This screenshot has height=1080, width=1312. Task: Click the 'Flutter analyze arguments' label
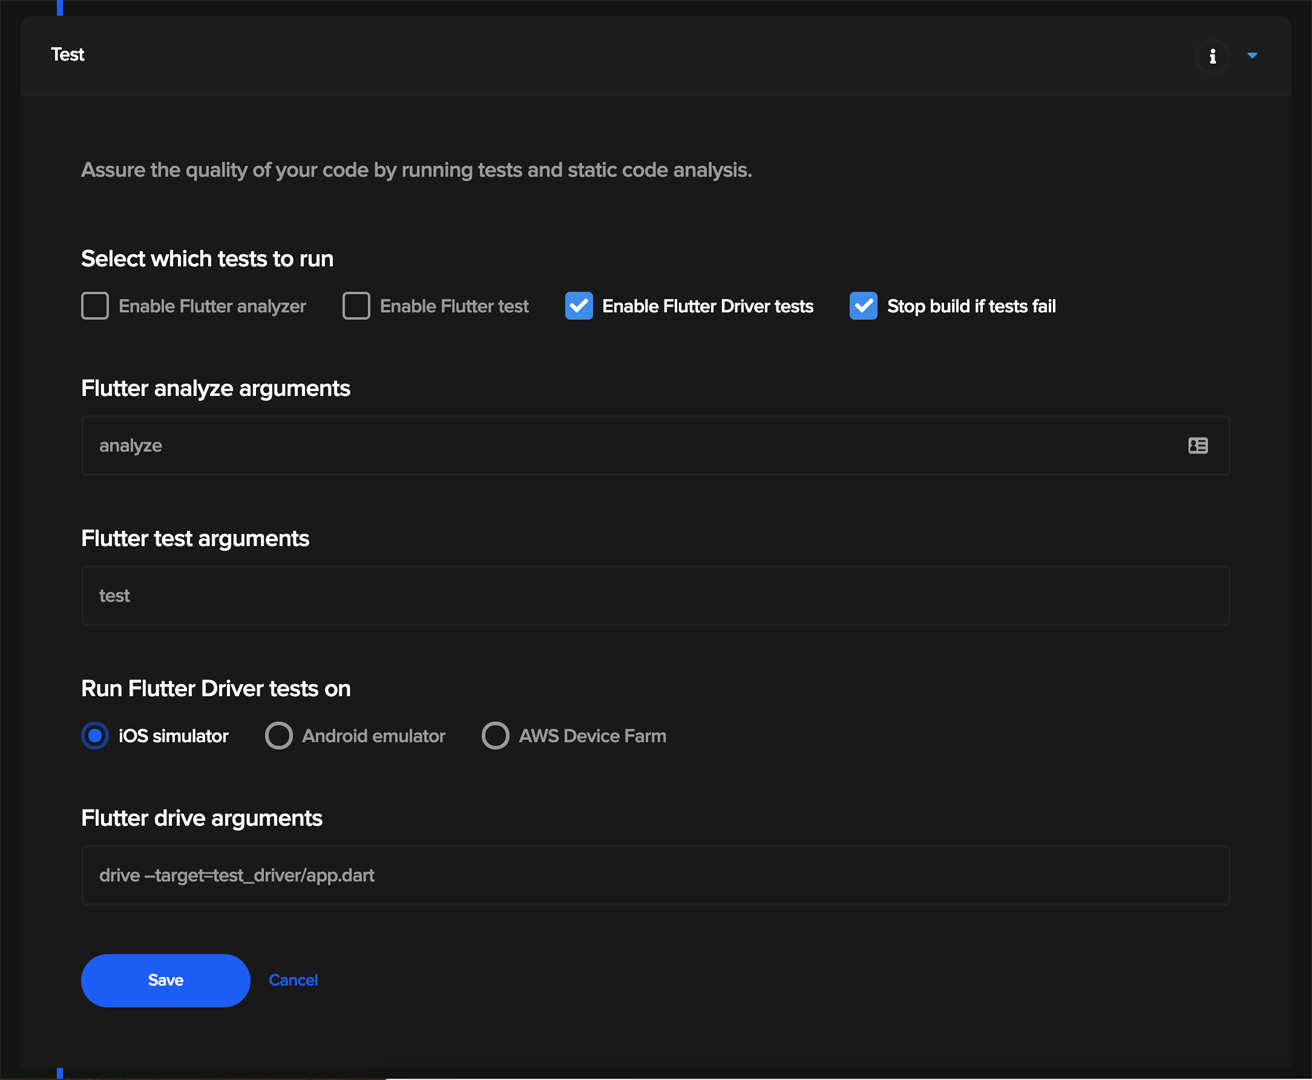(x=216, y=389)
